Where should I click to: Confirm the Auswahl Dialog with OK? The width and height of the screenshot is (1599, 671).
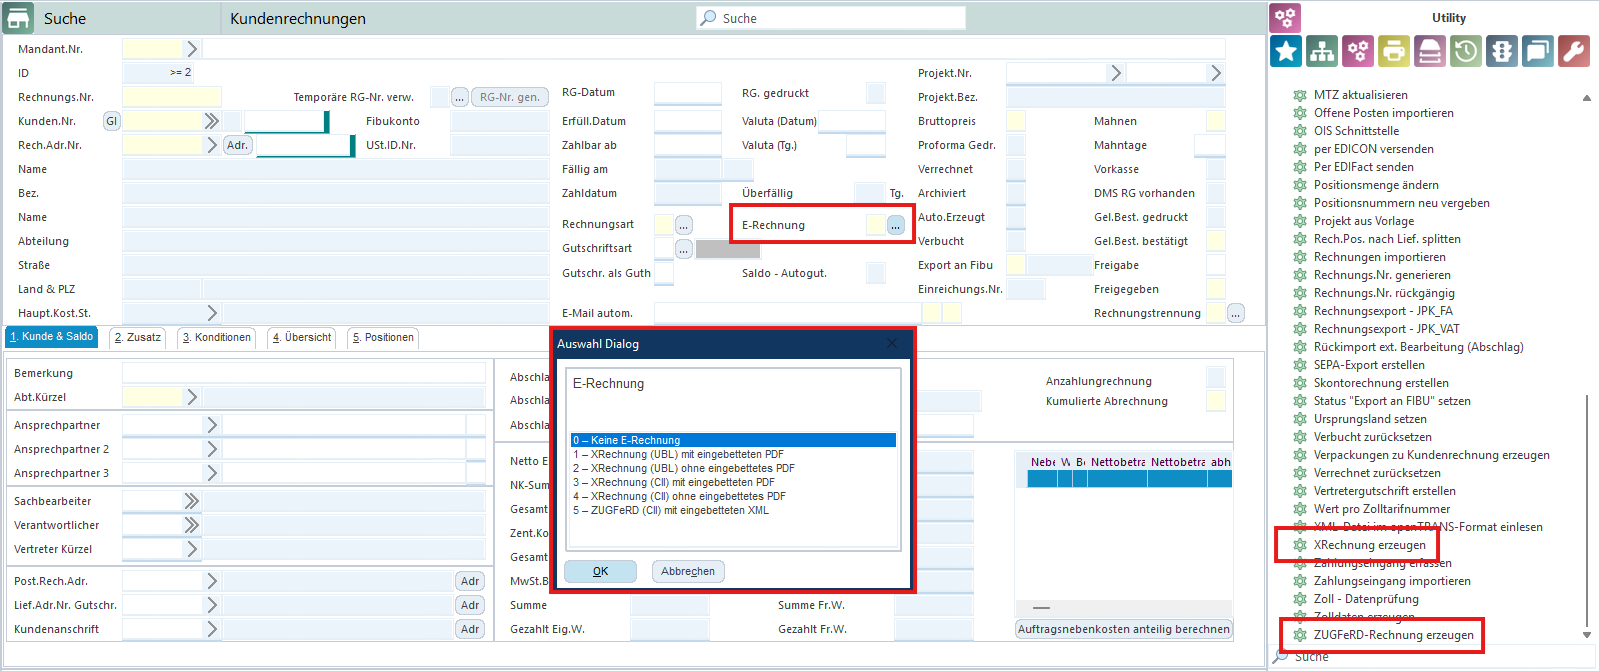(600, 571)
